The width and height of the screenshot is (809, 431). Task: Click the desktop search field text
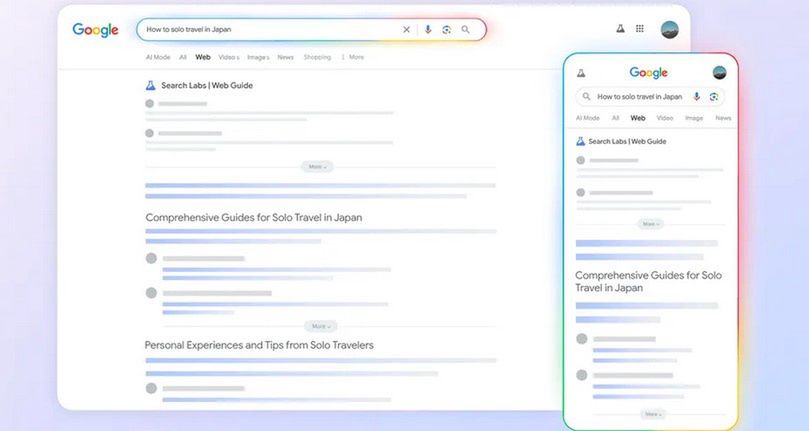pos(189,29)
